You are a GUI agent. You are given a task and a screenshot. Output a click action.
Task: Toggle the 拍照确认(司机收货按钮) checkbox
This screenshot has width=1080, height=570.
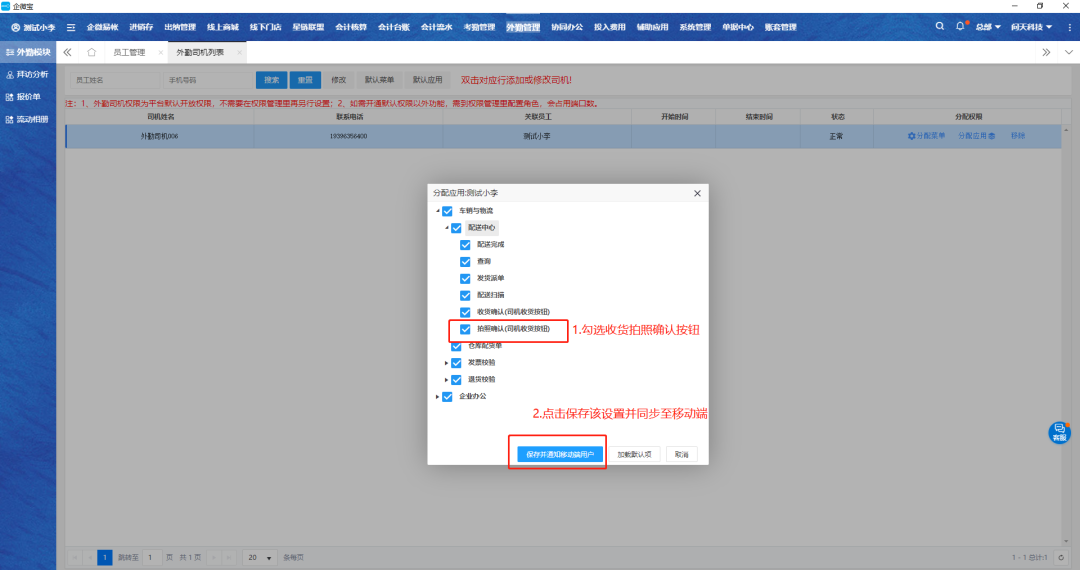pyautogui.click(x=465, y=329)
